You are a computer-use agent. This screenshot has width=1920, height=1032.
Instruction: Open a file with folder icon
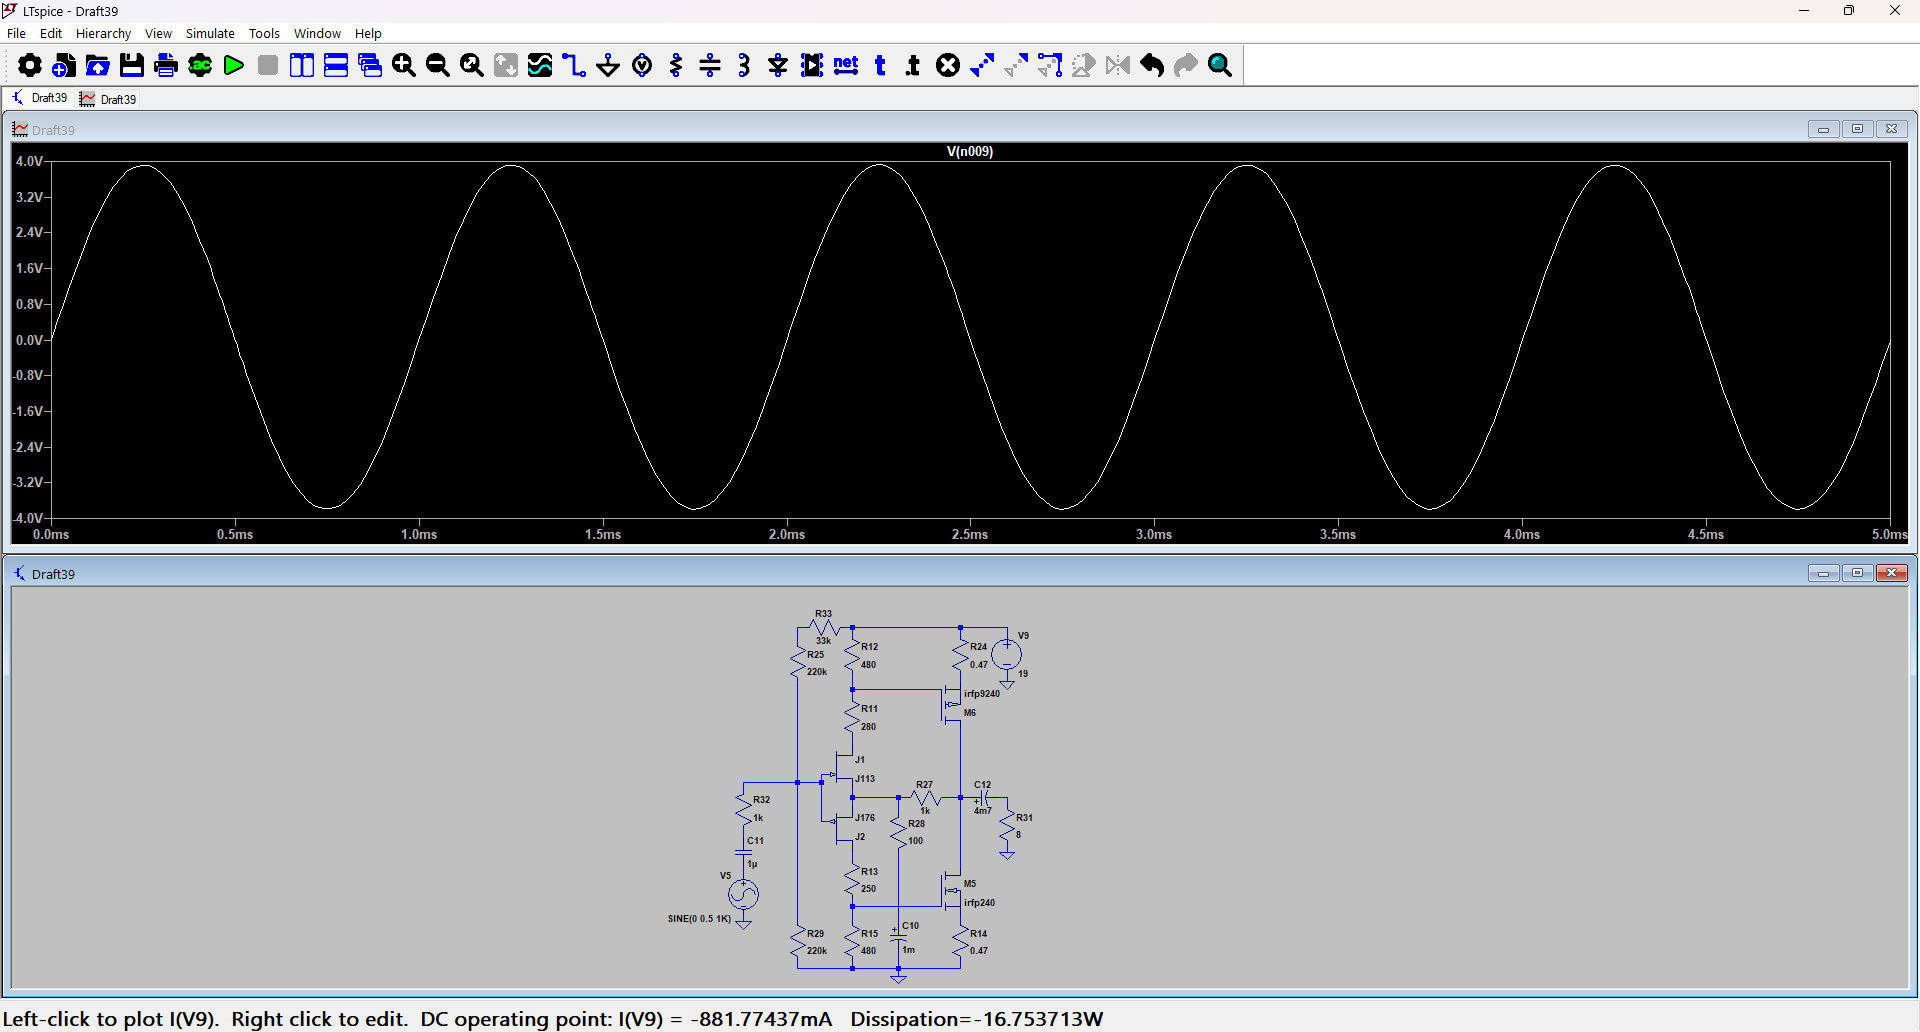click(98, 66)
